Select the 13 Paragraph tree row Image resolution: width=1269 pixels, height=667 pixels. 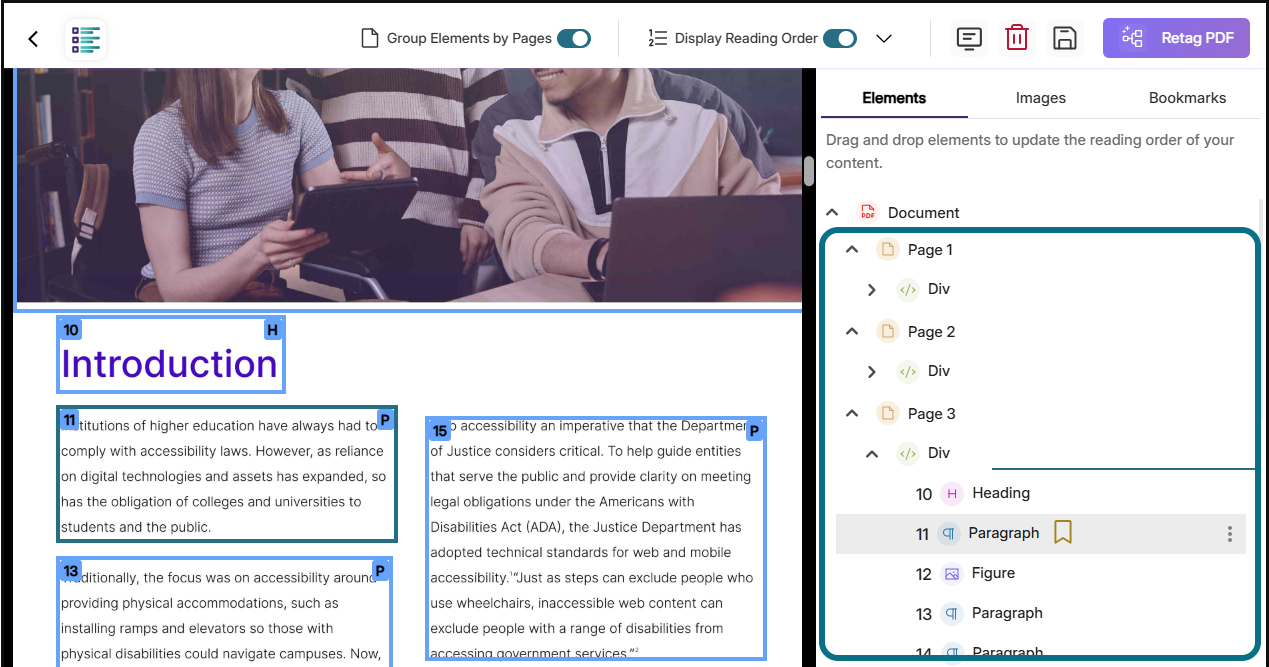click(x=1041, y=613)
